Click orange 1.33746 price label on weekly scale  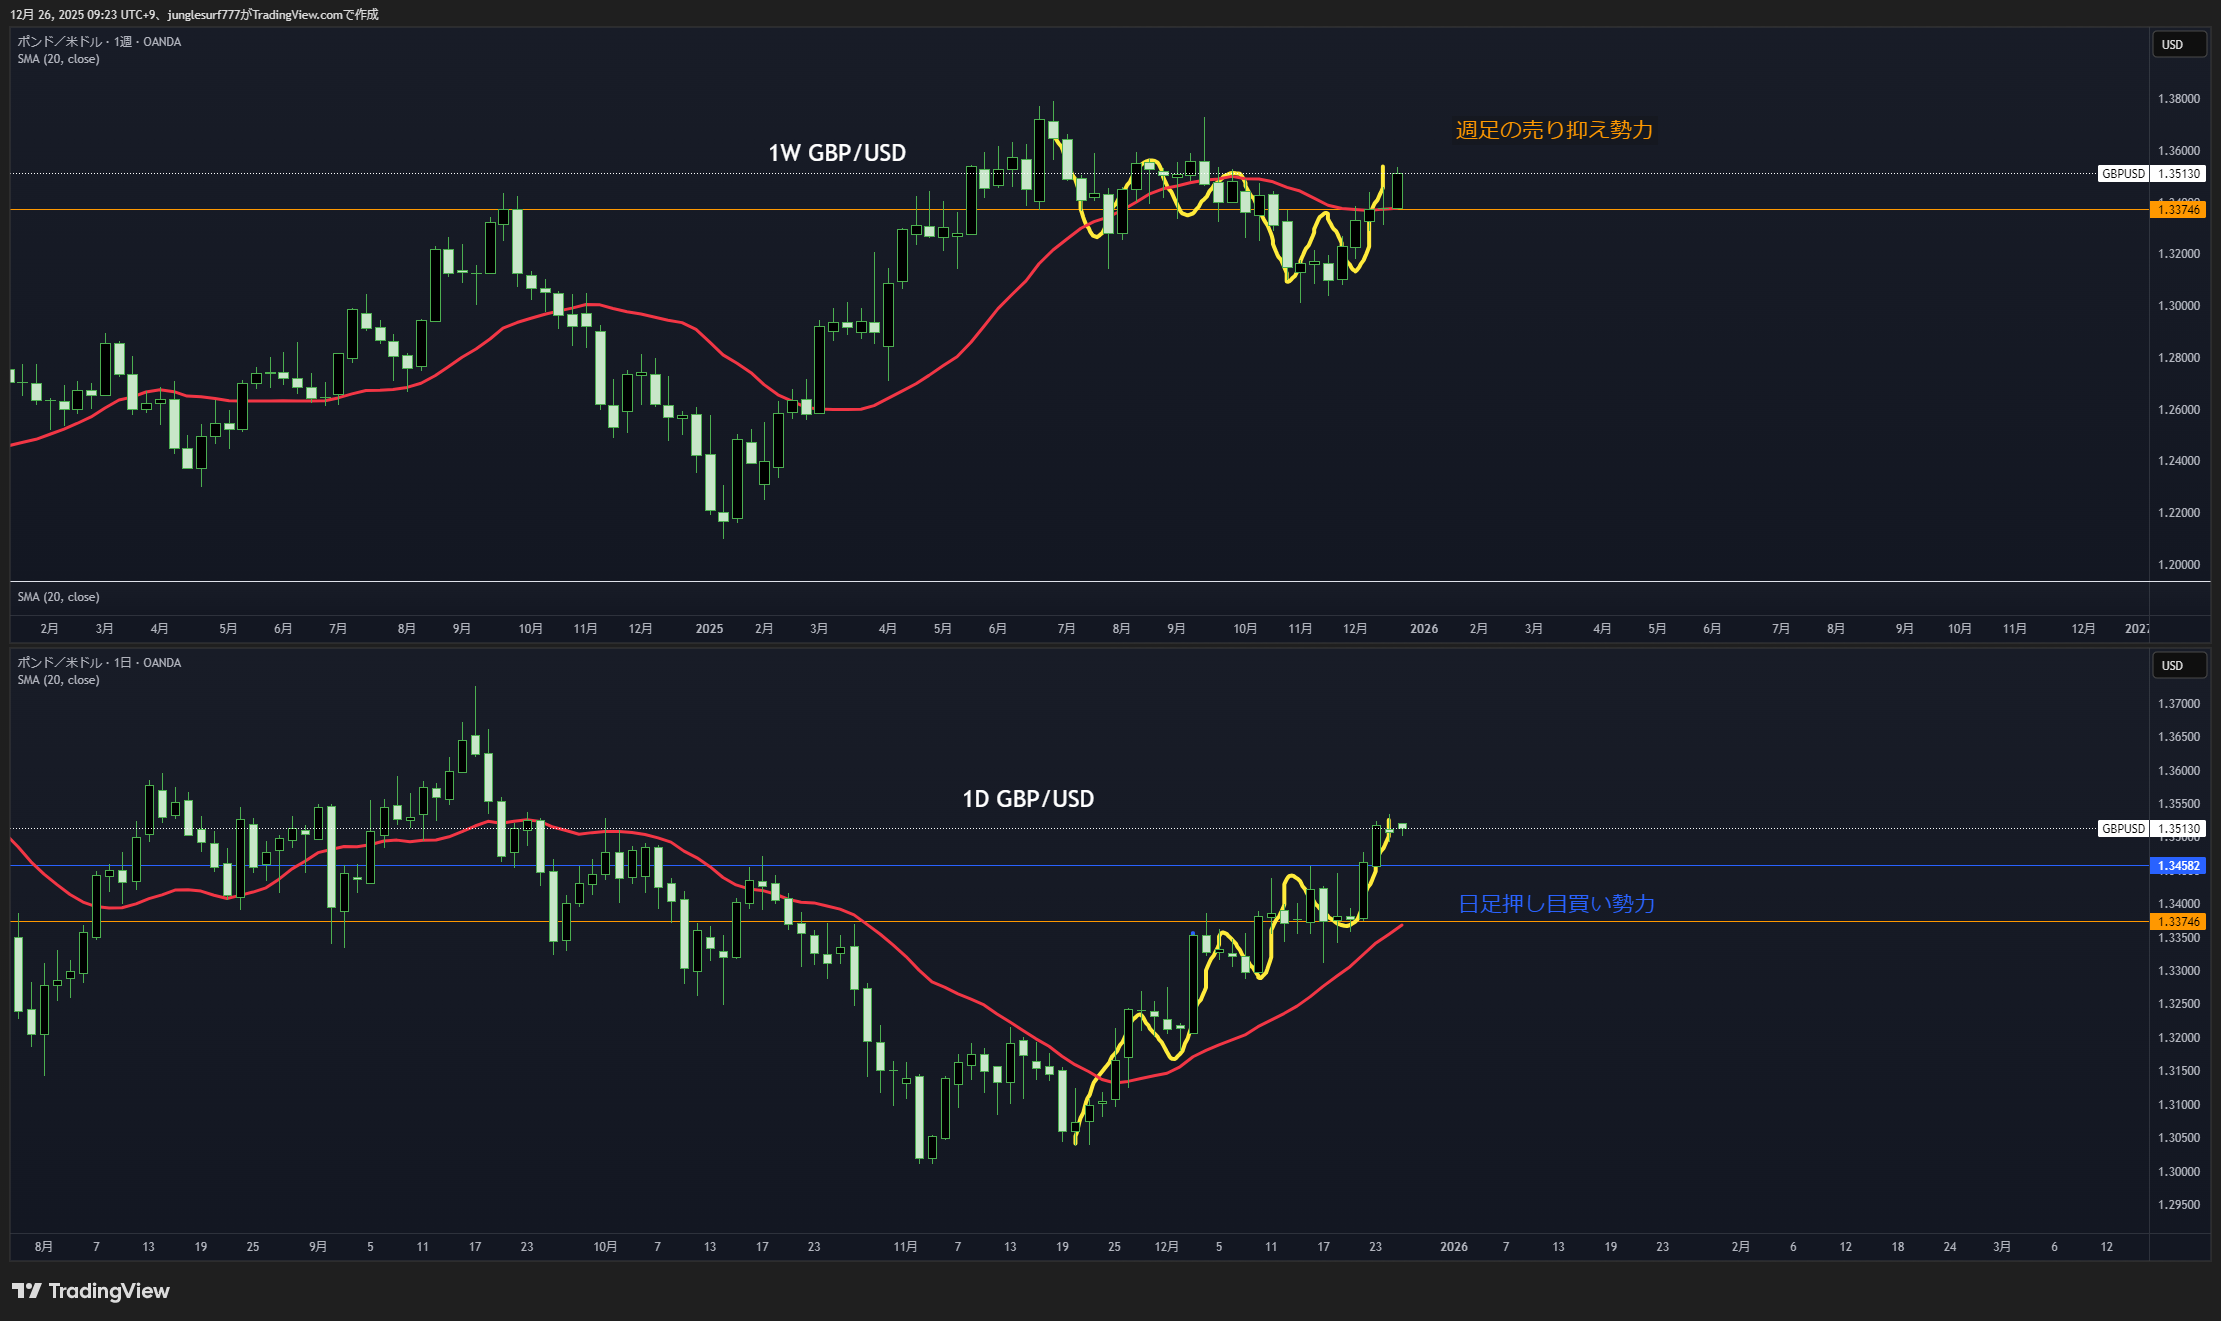tap(2177, 210)
